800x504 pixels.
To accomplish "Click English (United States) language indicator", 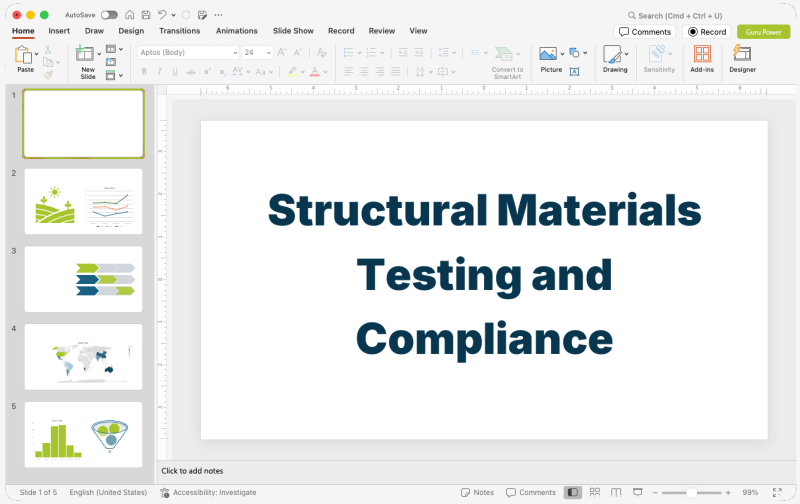I will [108, 492].
